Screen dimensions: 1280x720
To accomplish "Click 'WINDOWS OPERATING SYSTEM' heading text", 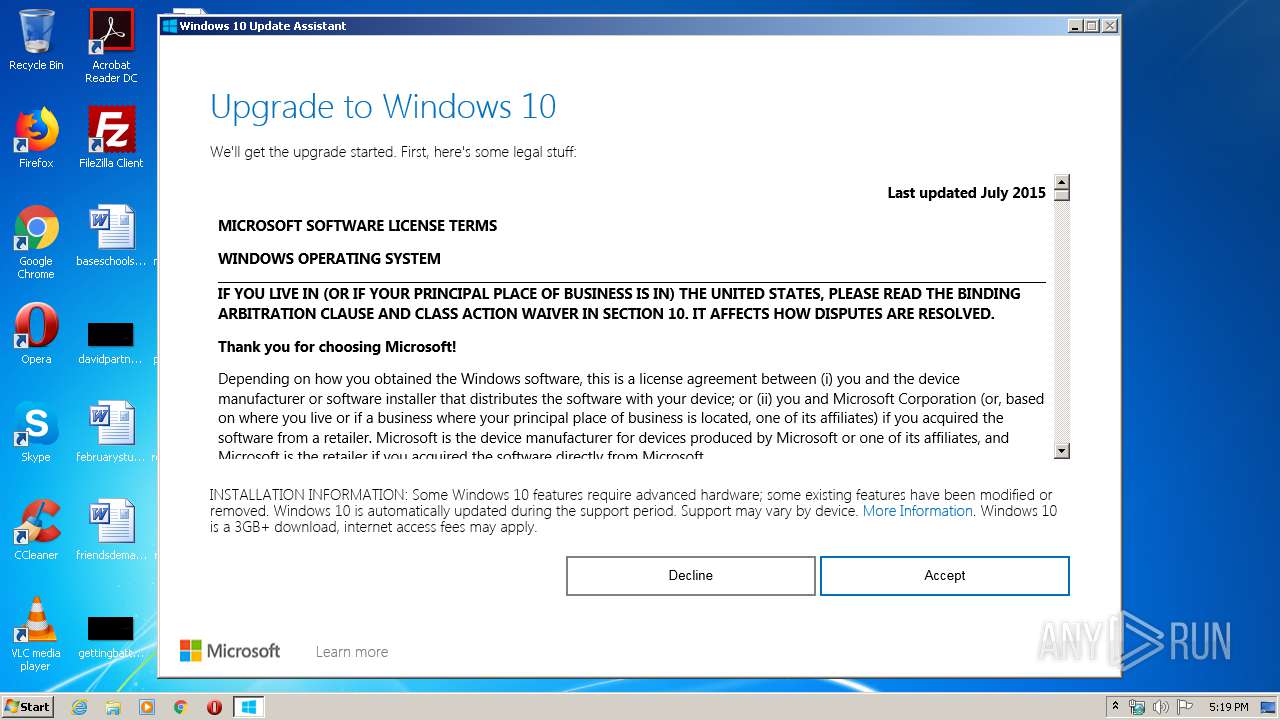I will 329,259.
